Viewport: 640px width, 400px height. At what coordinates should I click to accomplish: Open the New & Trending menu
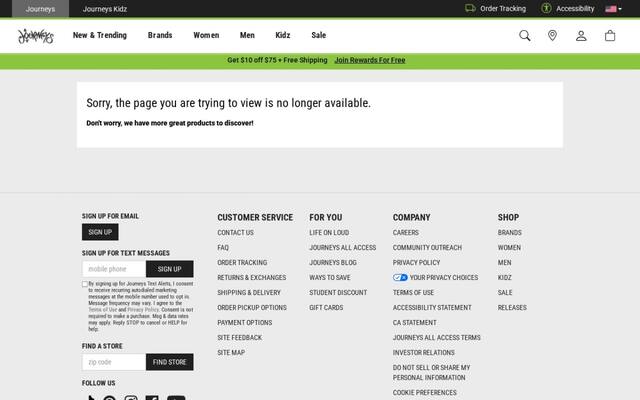click(100, 35)
